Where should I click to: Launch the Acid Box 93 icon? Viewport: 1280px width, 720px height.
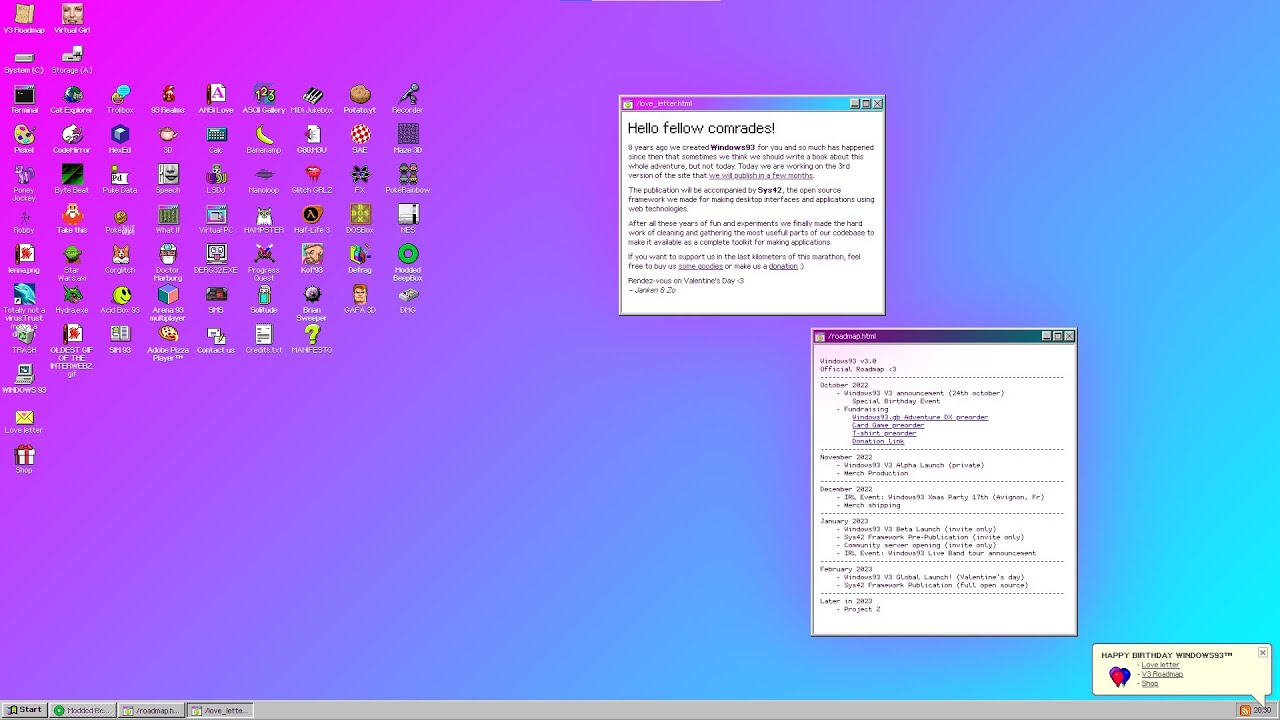(x=120, y=299)
